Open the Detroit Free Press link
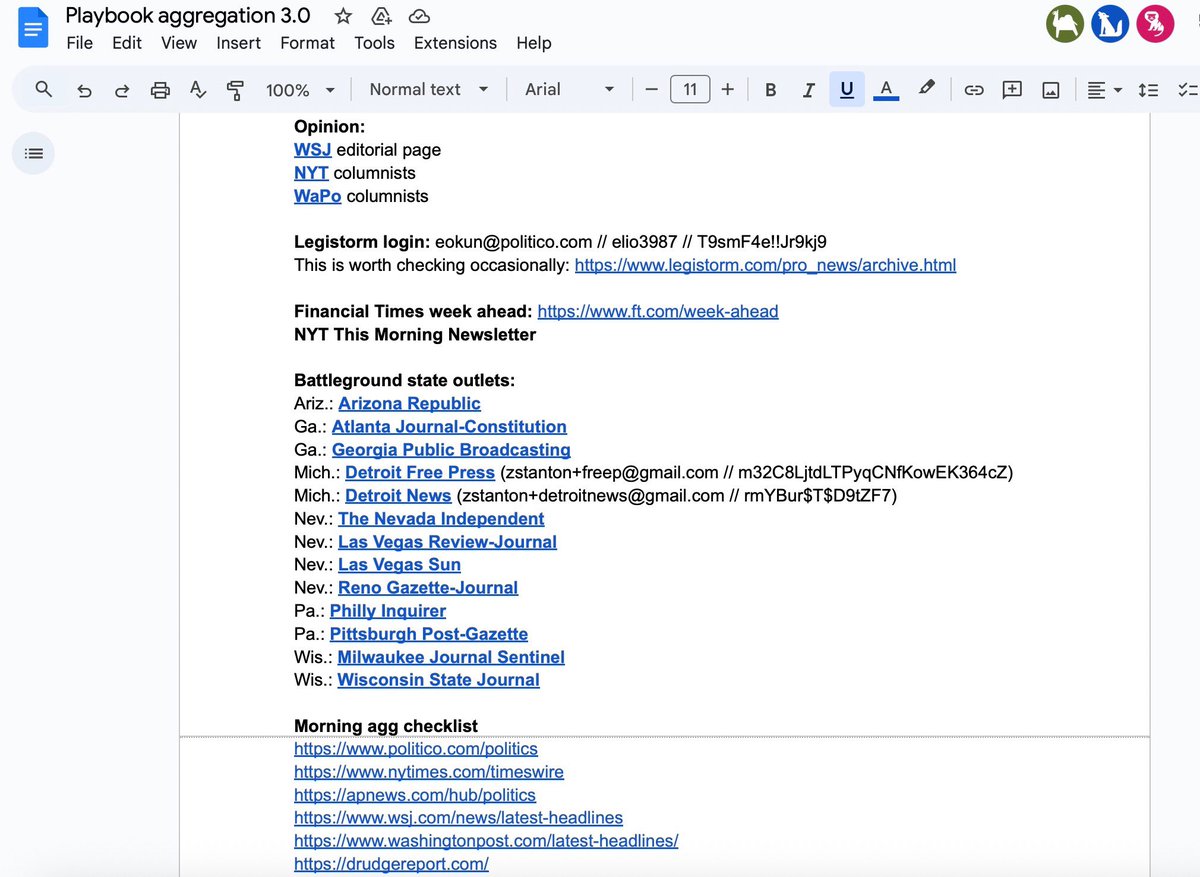Viewport: 1200px width, 877px height. click(x=420, y=472)
